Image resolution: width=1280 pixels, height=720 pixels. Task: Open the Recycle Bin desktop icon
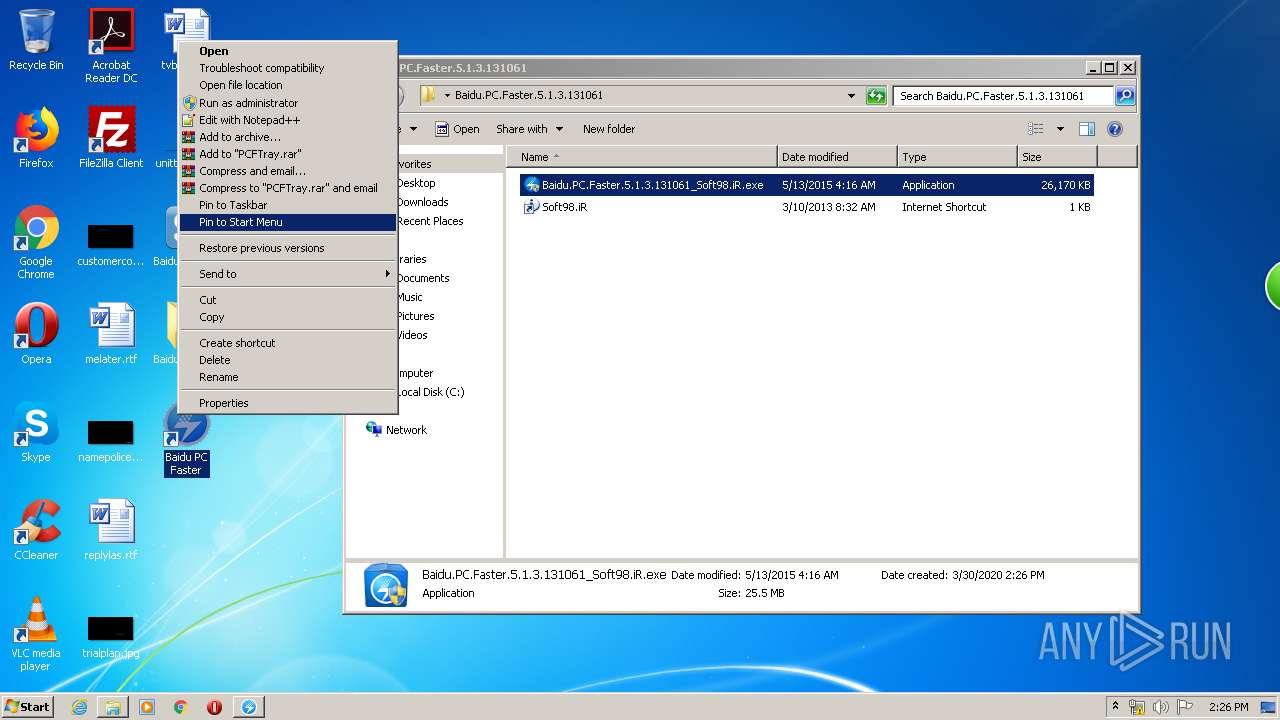click(36, 40)
